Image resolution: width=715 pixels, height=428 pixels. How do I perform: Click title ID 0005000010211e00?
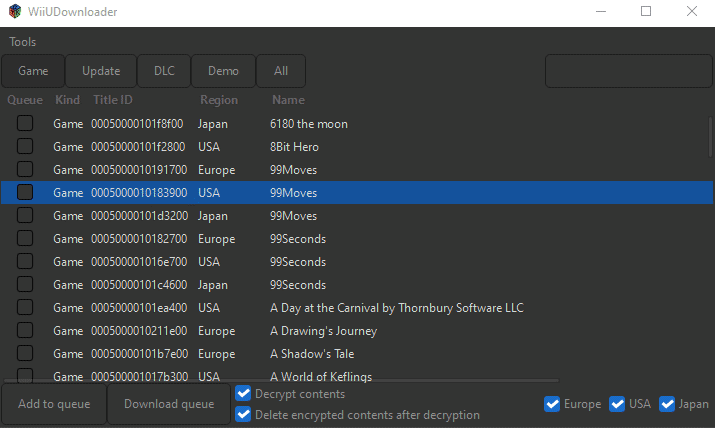click(x=139, y=331)
